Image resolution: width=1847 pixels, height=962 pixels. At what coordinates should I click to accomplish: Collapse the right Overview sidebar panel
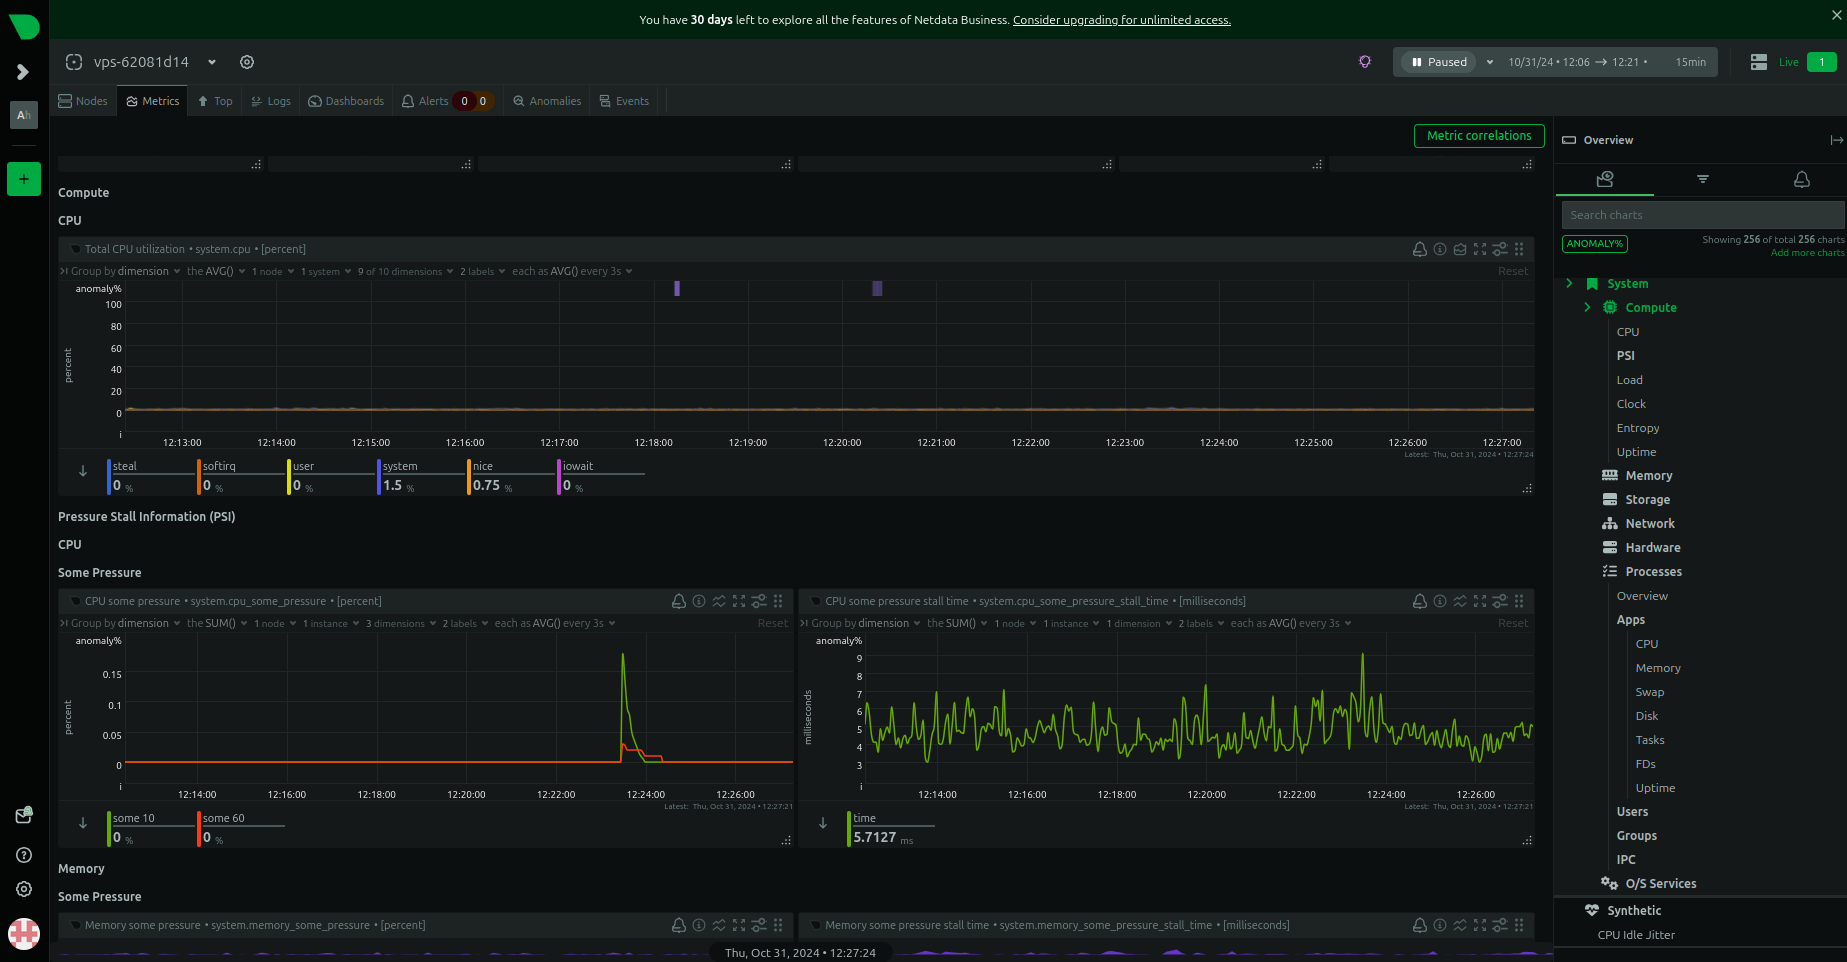click(x=1836, y=140)
